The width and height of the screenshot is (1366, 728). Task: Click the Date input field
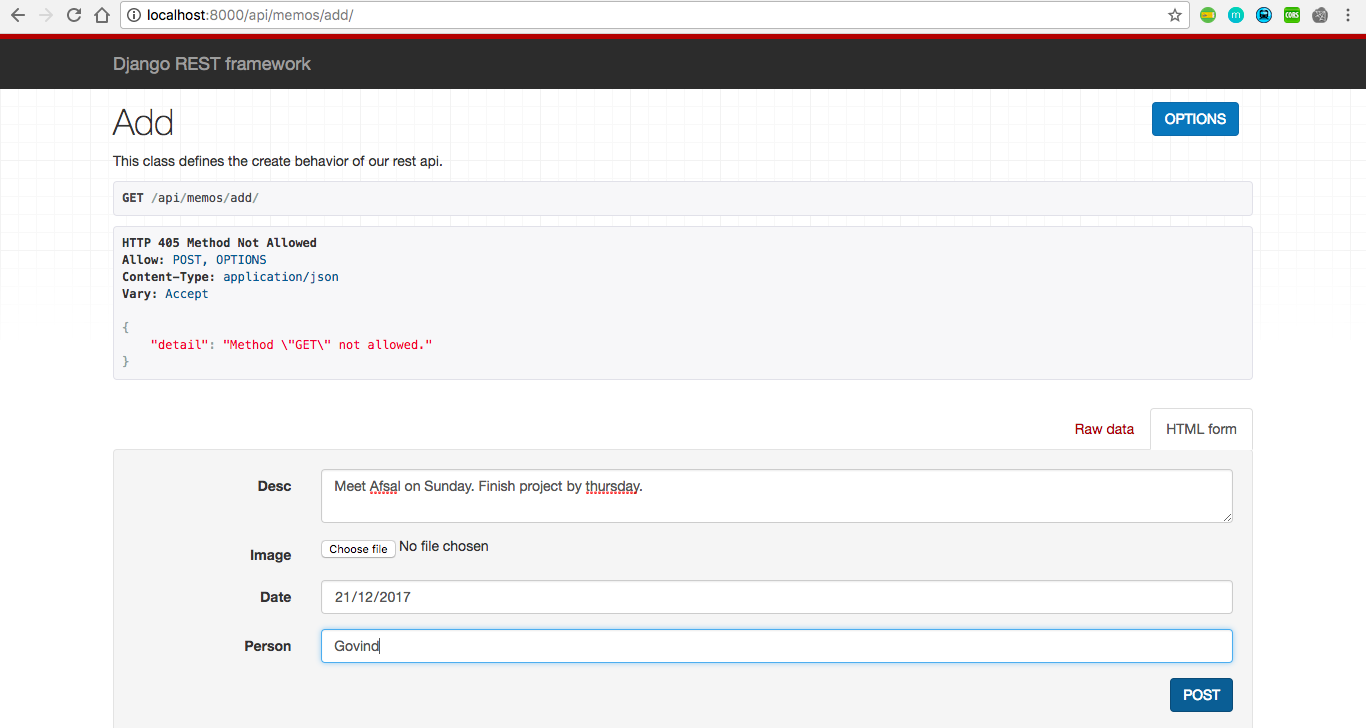776,597
